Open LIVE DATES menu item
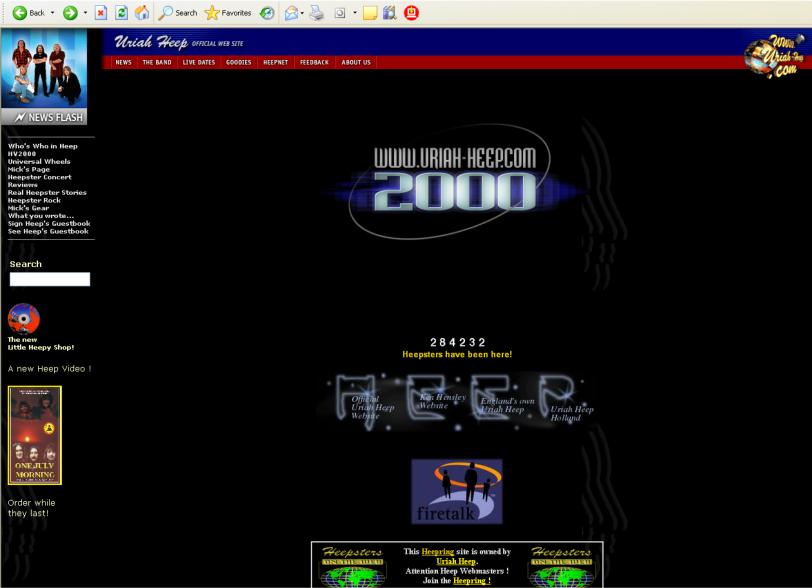The width and height of the screenshot is (812, 588). 199,62
